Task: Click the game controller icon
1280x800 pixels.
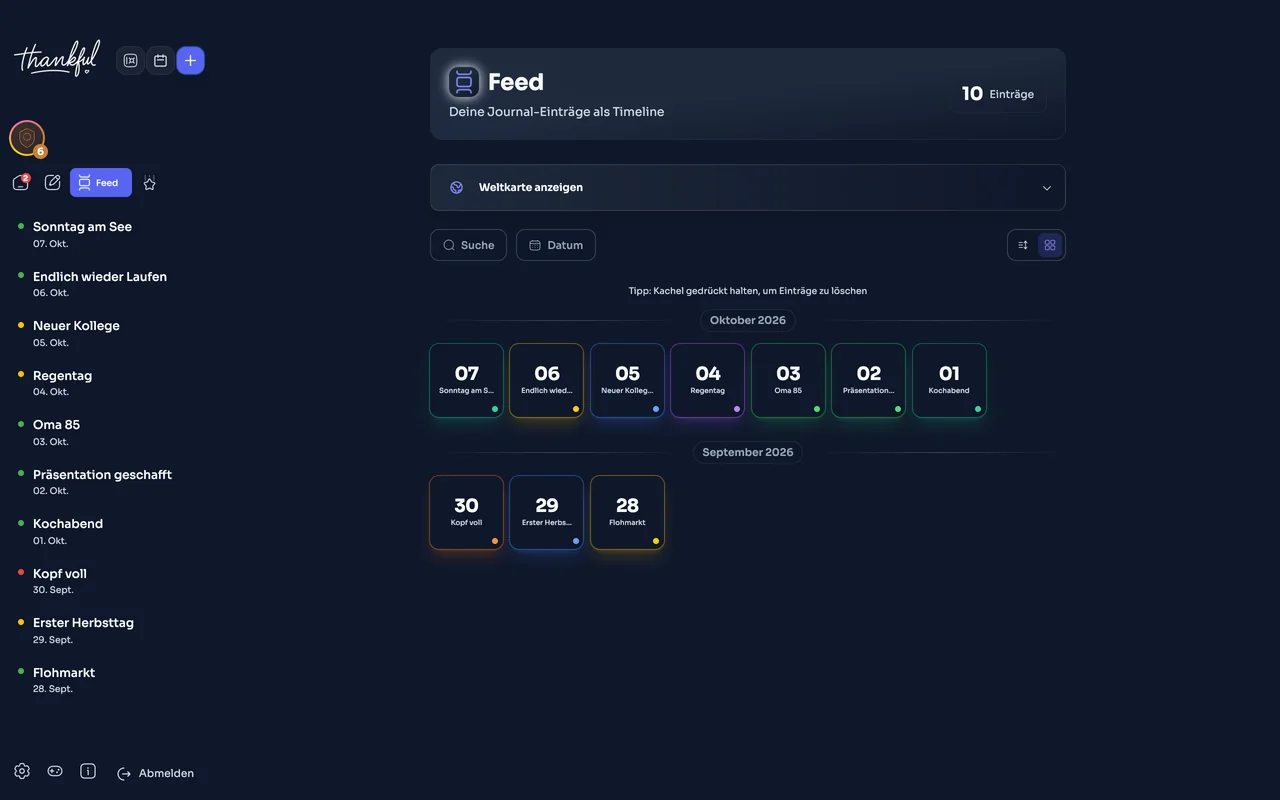Action: tap(55, 771)
